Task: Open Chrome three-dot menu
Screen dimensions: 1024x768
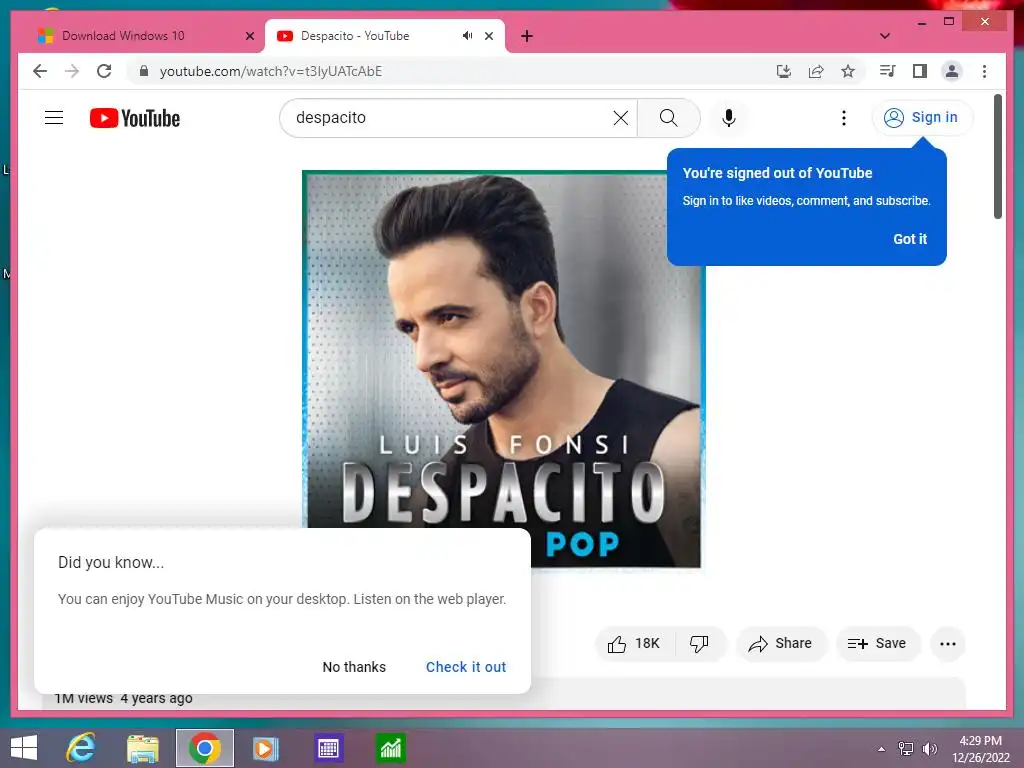Action: coord(984,71)
